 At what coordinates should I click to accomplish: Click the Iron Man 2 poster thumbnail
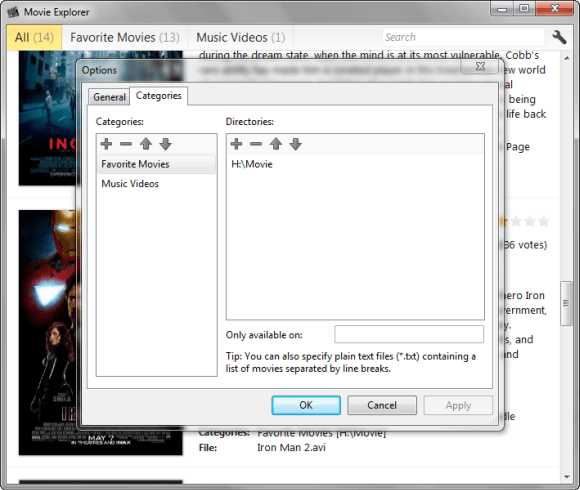point(47,332)
